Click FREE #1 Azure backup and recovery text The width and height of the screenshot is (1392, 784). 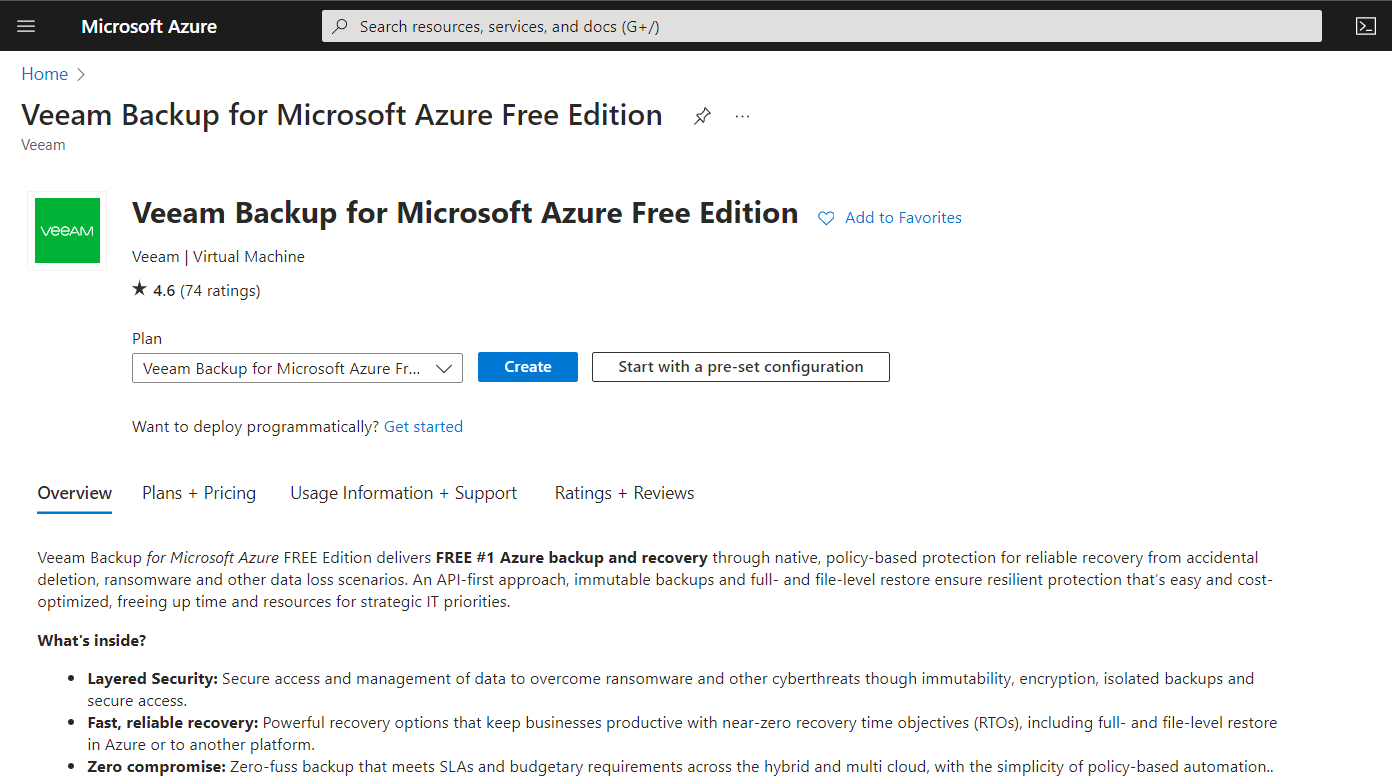click(571, 558)
